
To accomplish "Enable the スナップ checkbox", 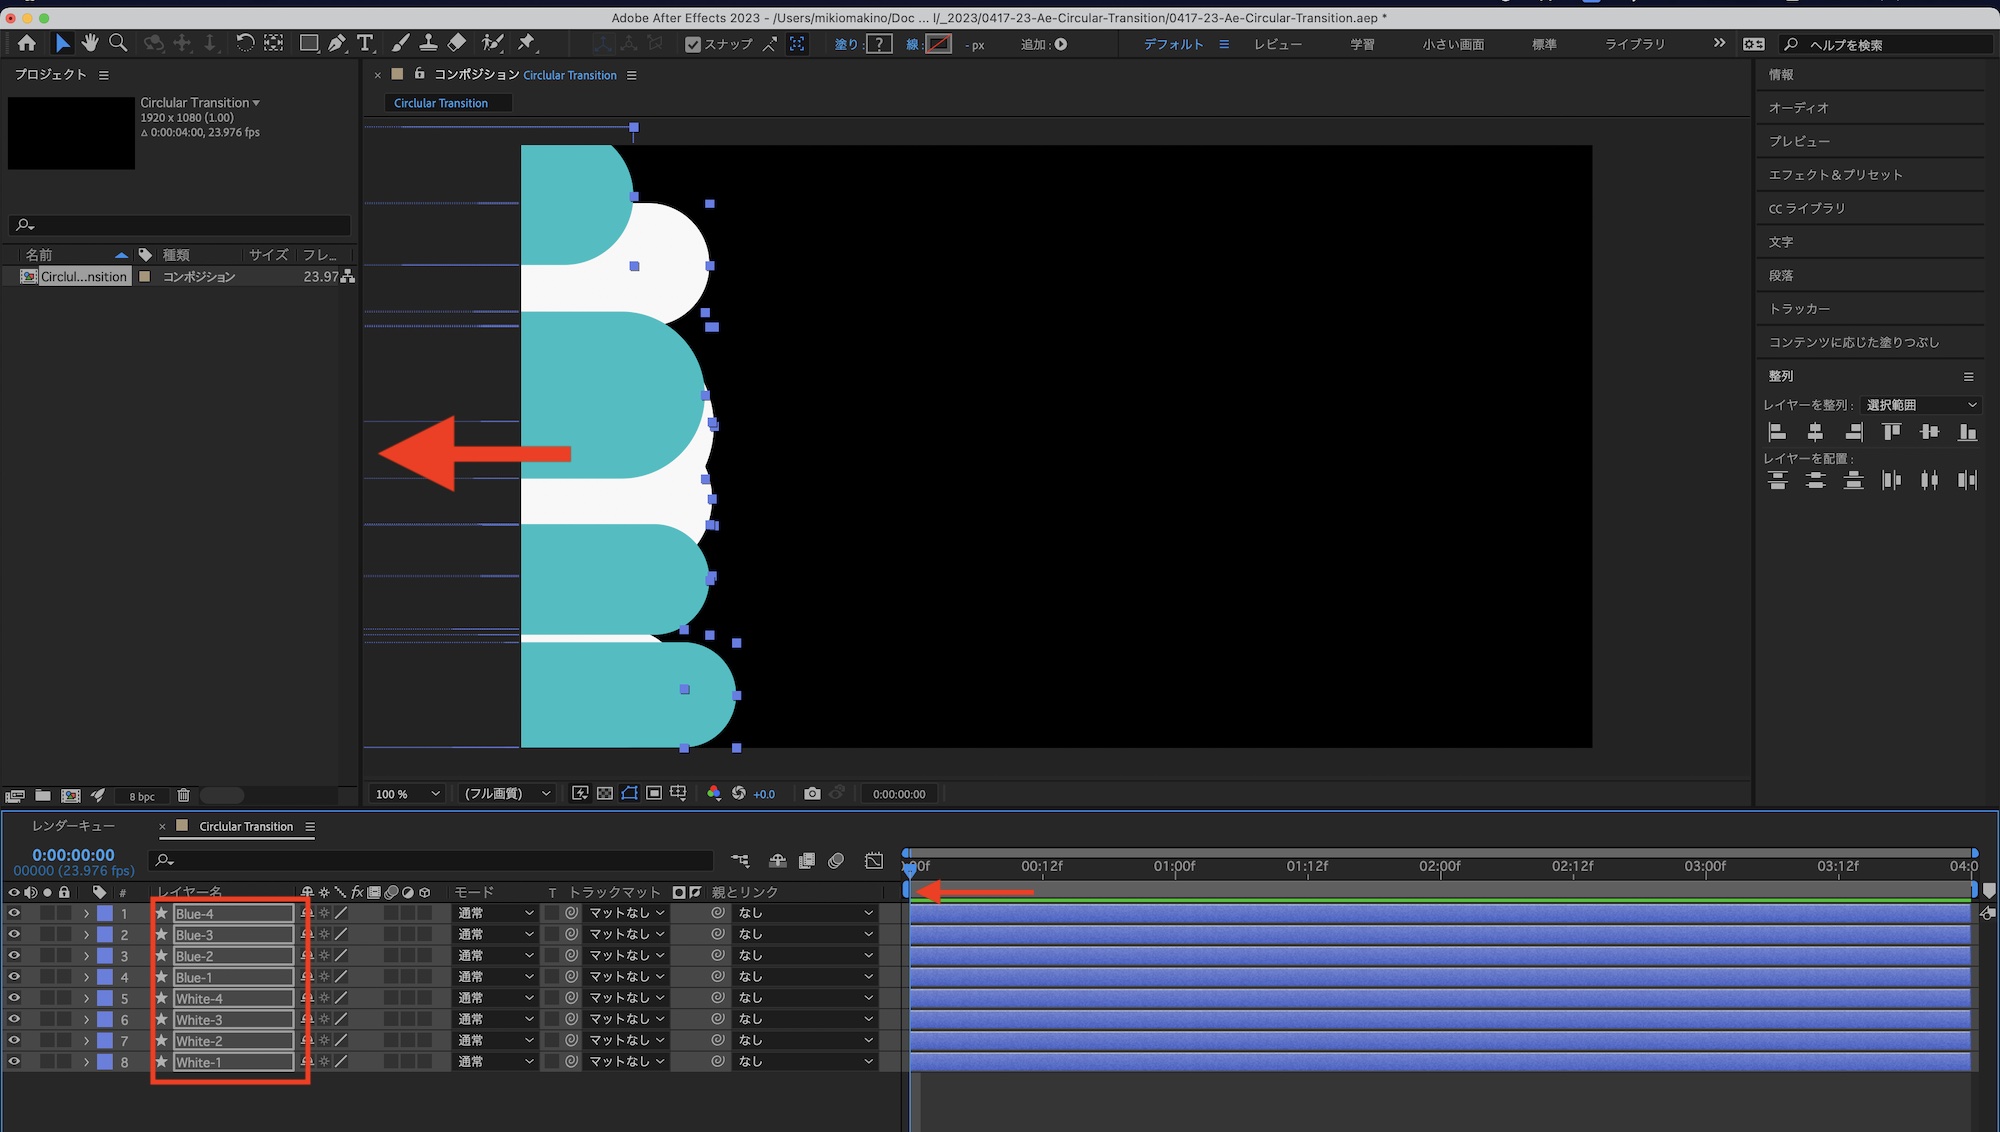I will pos(692,44).
